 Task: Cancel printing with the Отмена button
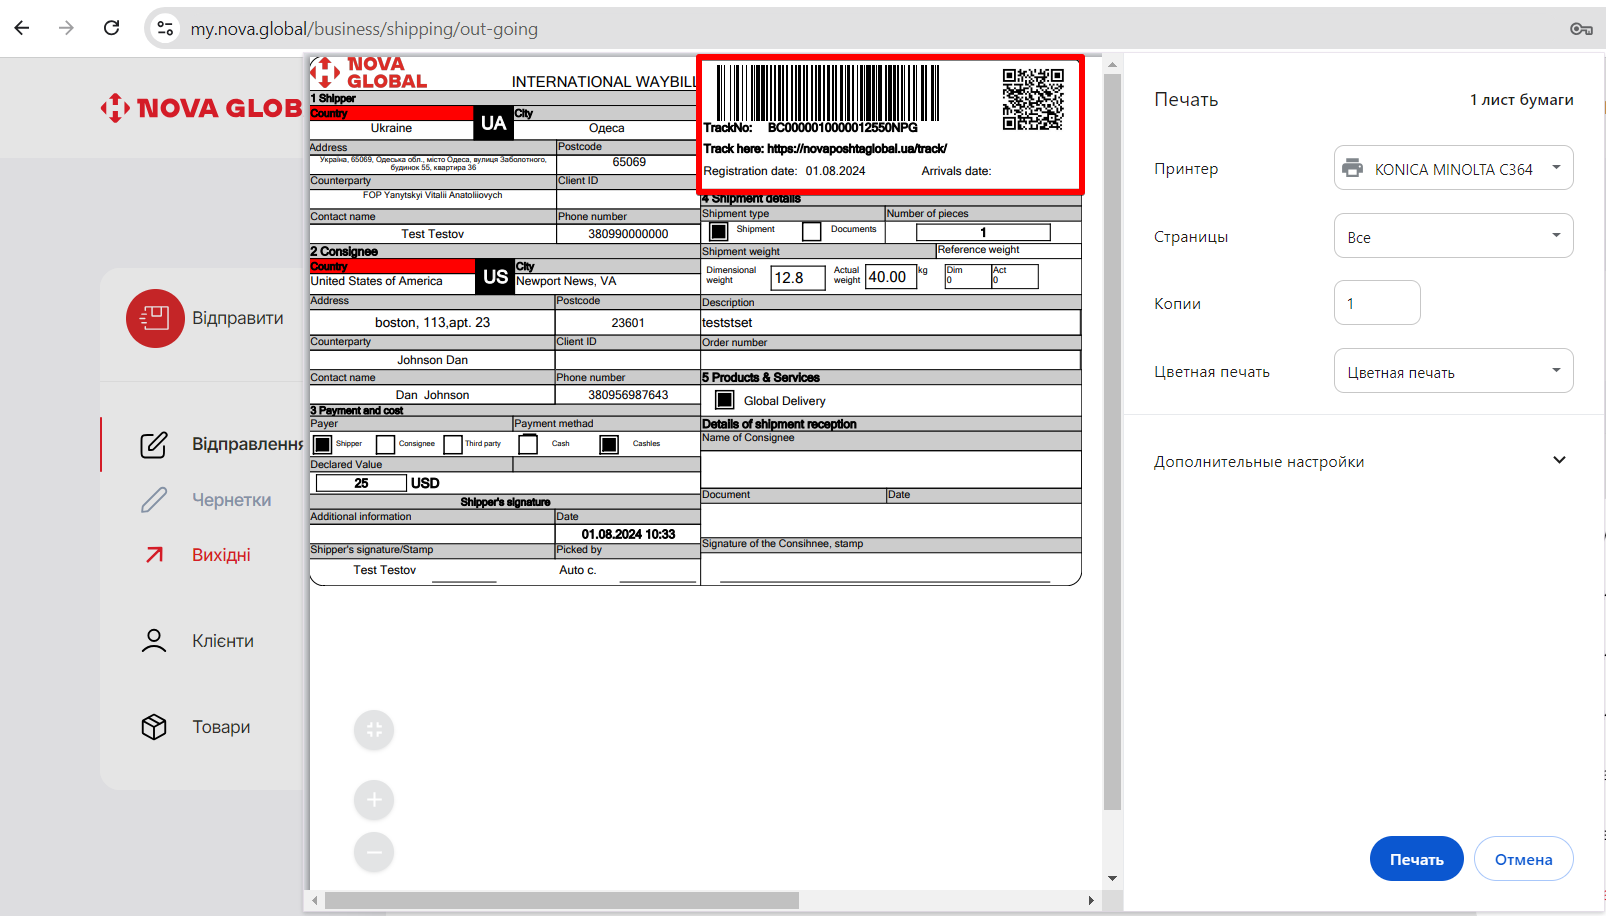(x=1522, y=859)
